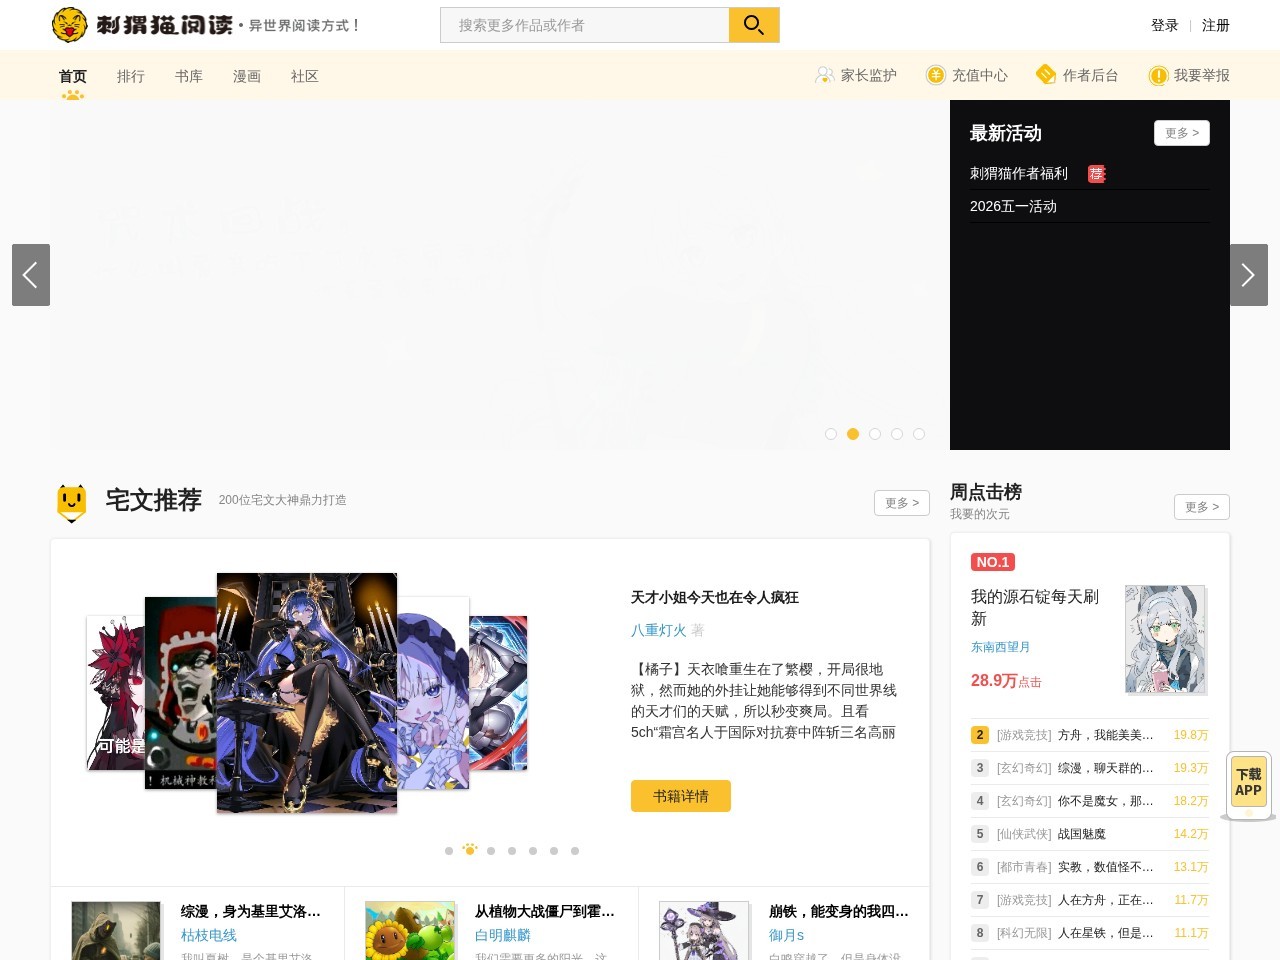Expand 宅文推荐 with 更多 button
This screenshot has height=960, width=1280.
point(902,503)
